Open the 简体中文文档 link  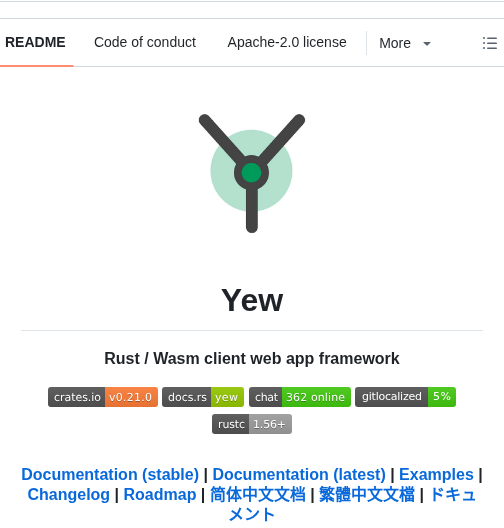[258, 495]
